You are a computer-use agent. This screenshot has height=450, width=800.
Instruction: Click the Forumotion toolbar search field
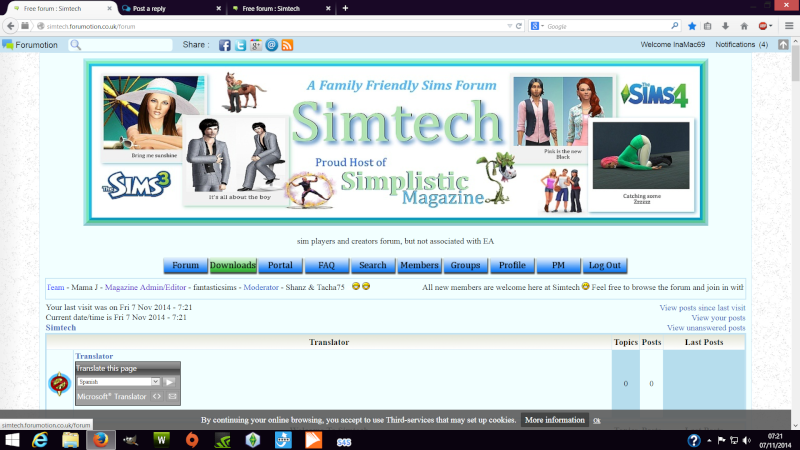tap(120, 45)
